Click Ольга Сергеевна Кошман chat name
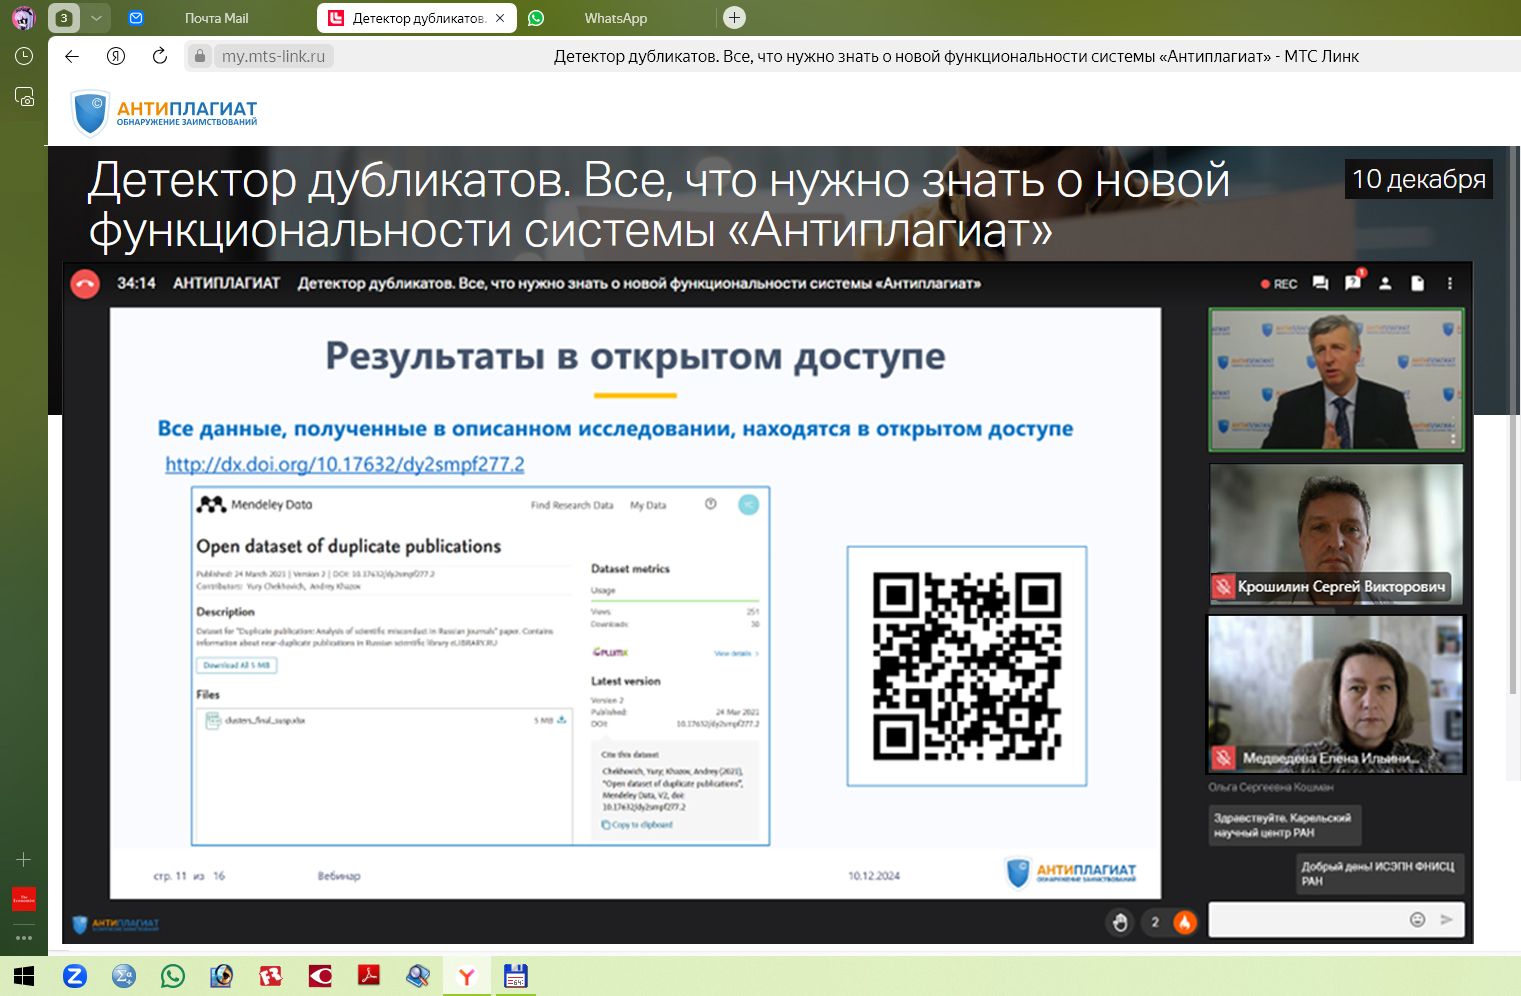Screen dimensions: 1521x996 (1271, 787)
